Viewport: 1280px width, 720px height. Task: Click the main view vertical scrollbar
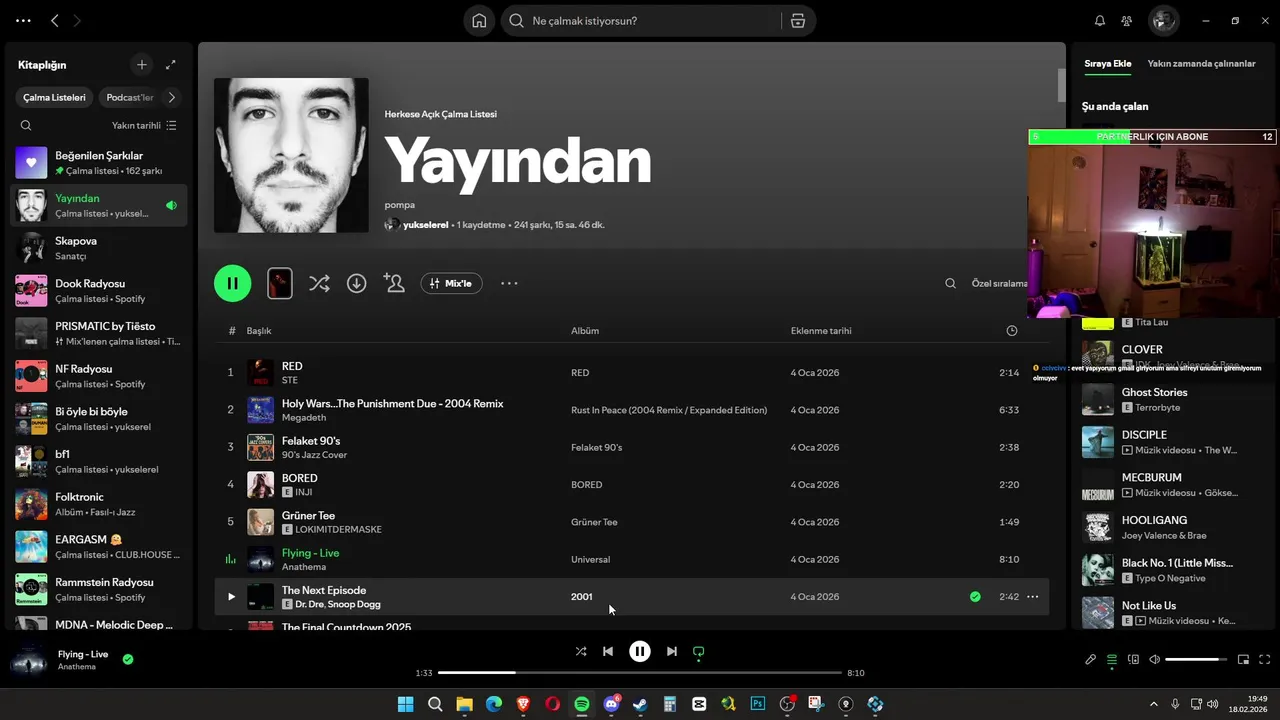(x=1061, y=85)
